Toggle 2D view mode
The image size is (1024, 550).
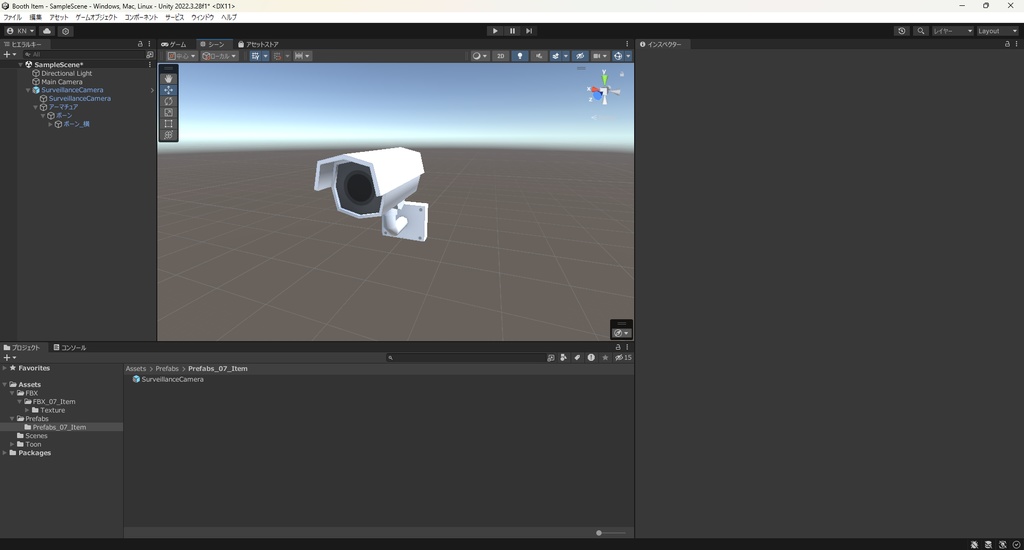[x=501, y=56]
